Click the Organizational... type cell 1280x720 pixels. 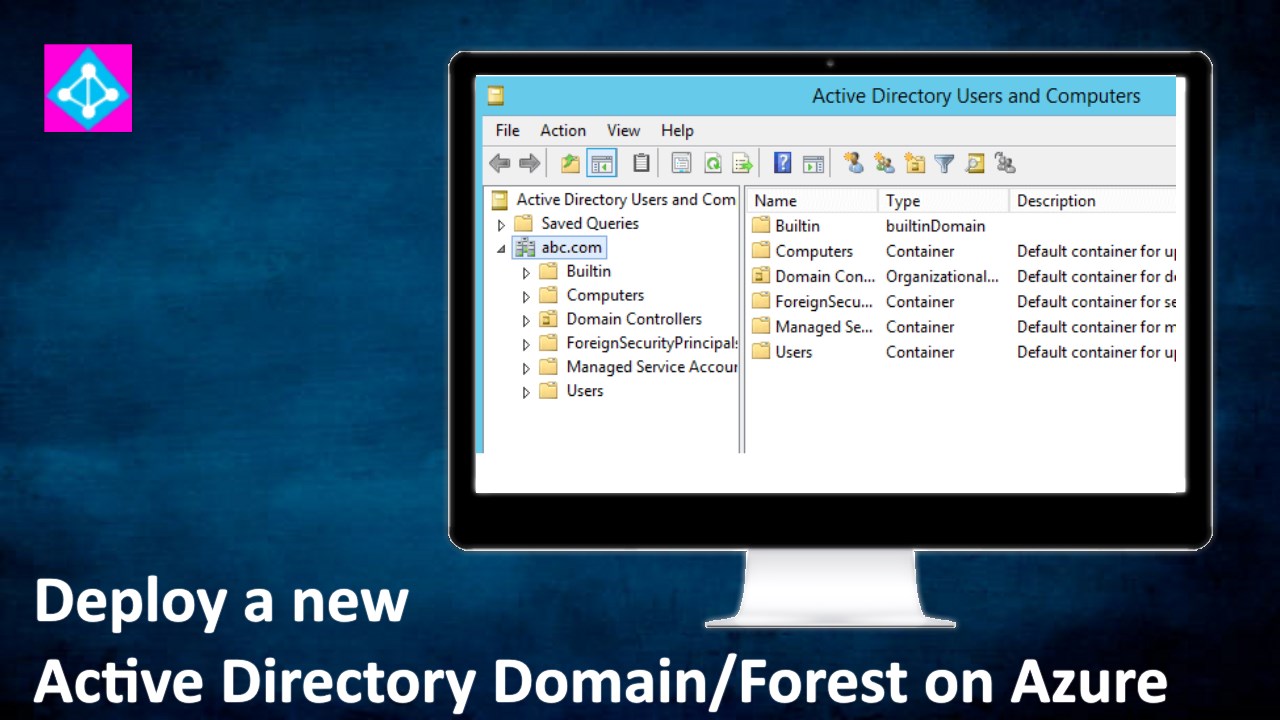point(942,276)
